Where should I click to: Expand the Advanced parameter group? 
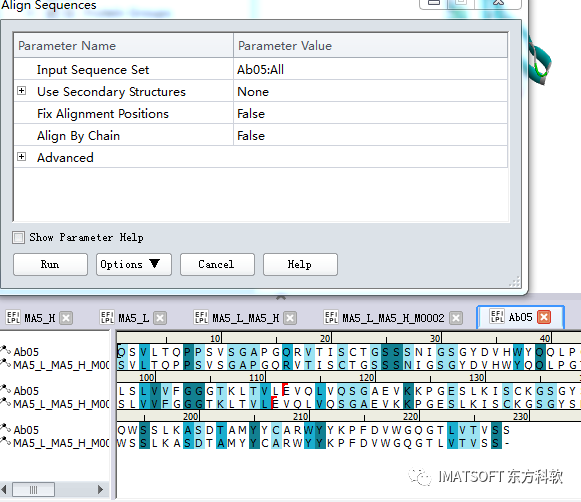pyautogui.click(x=21, y=157)
